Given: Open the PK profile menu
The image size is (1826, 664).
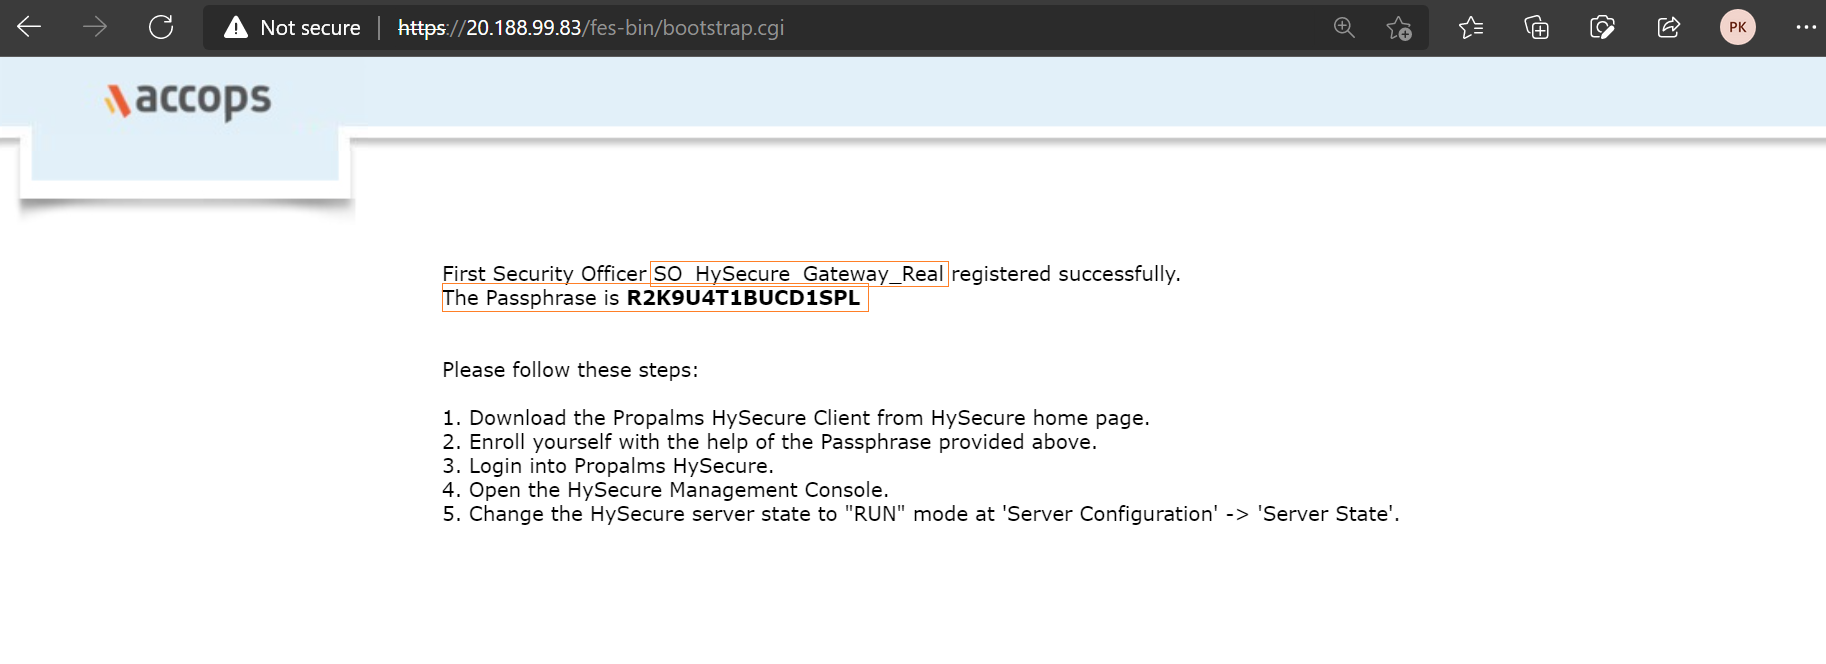Looking at the screenshot, I should pyautogui.click(x=1738, y=27).
